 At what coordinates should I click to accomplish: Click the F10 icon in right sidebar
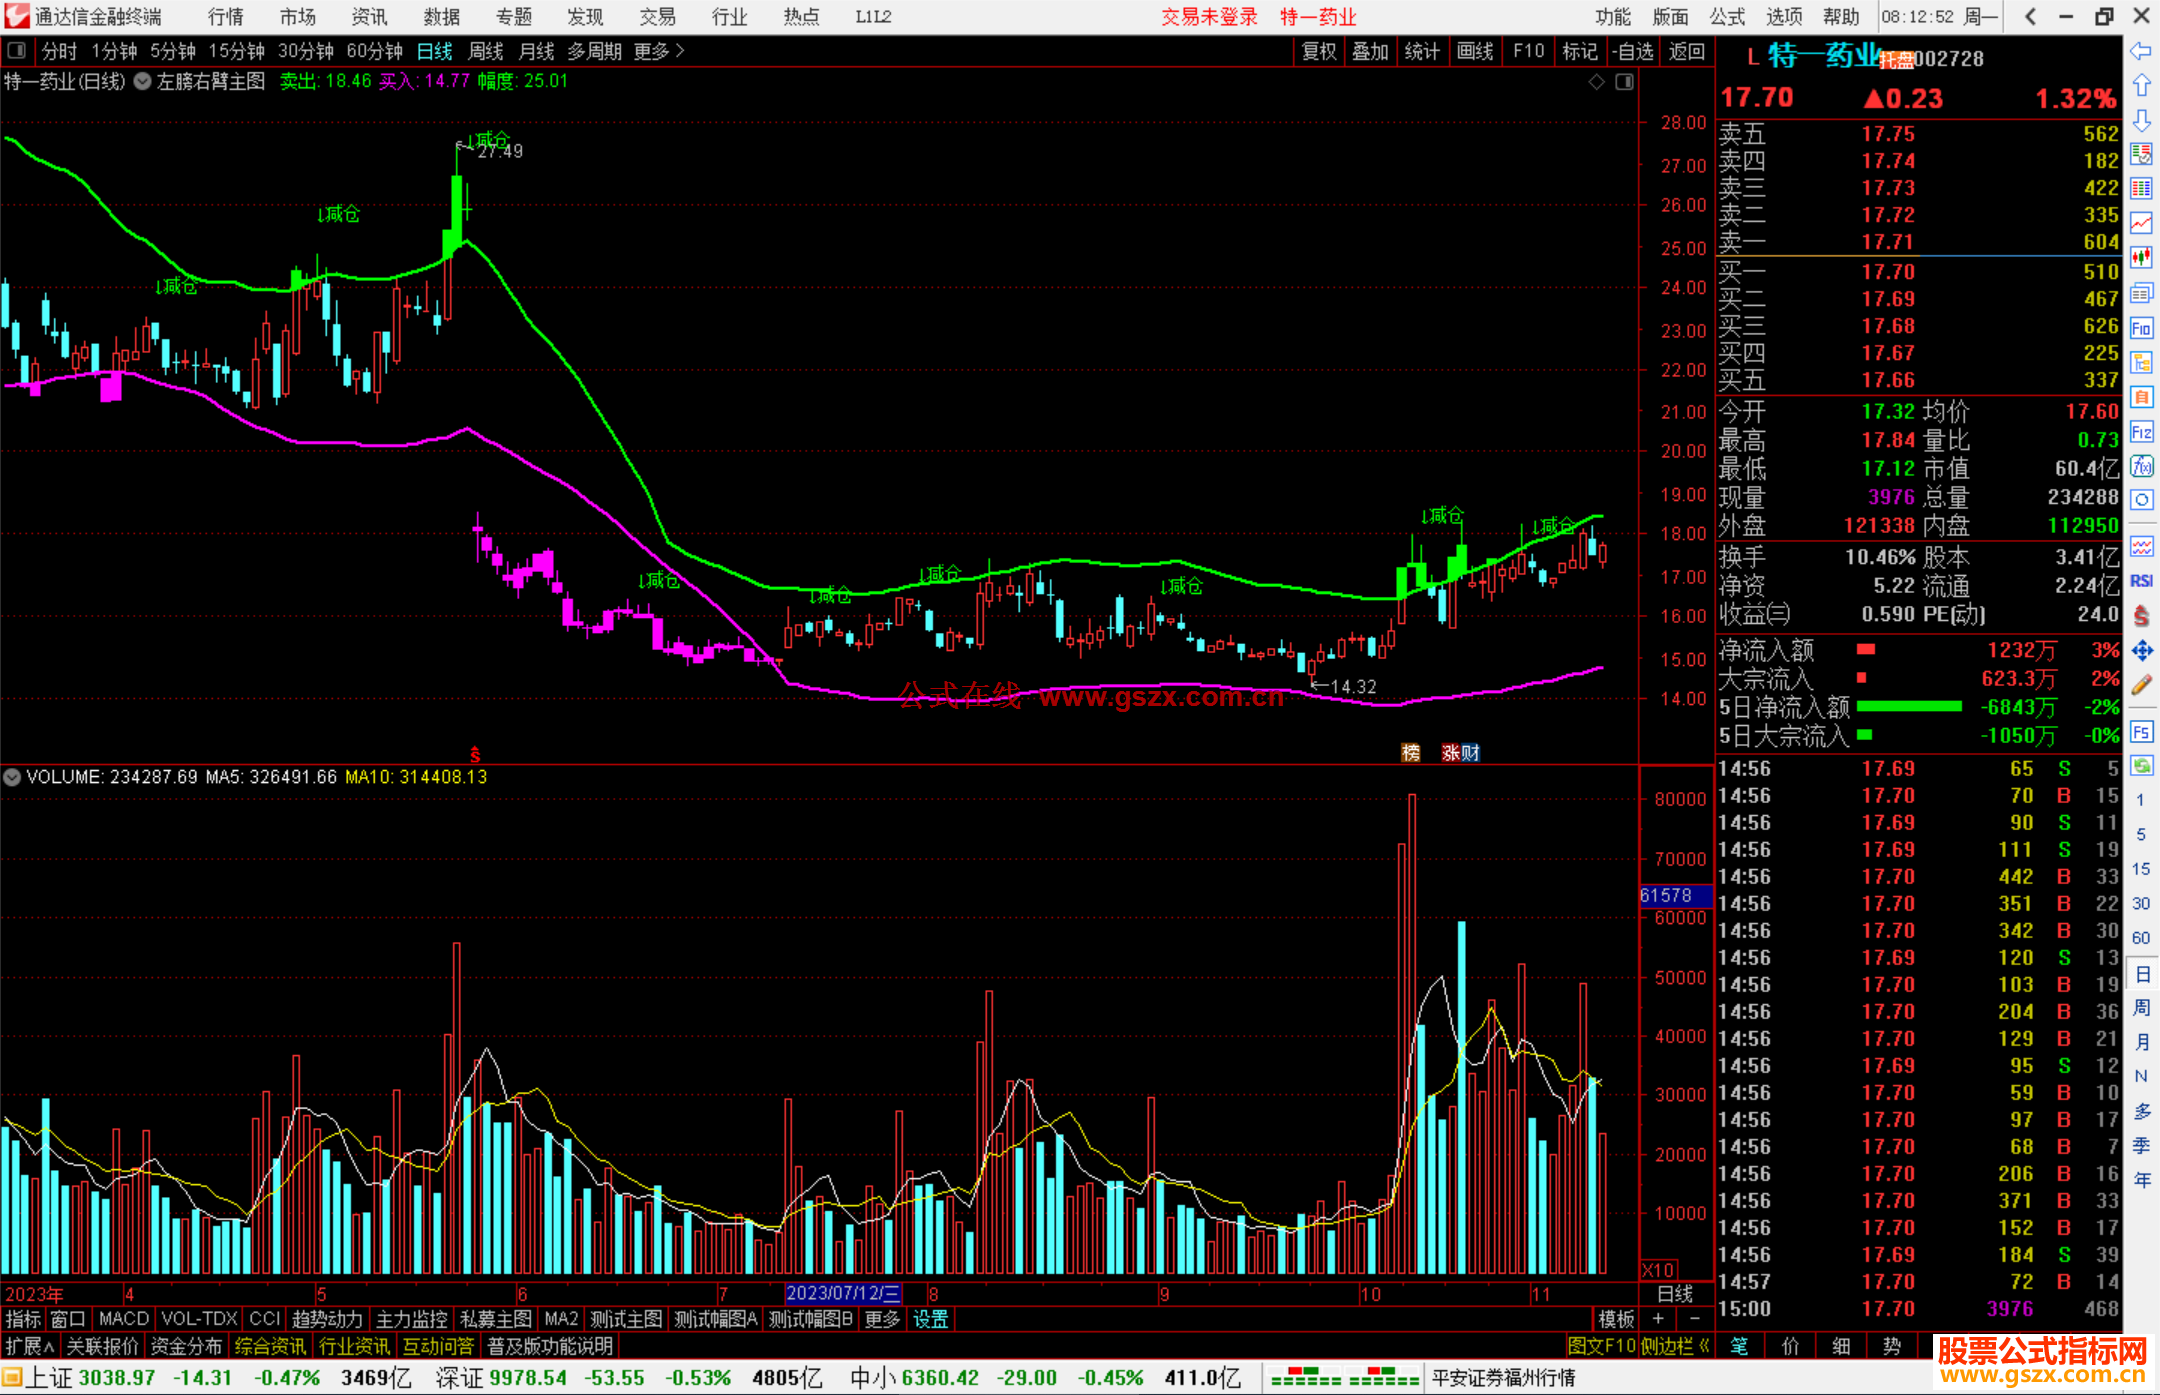2141,328
